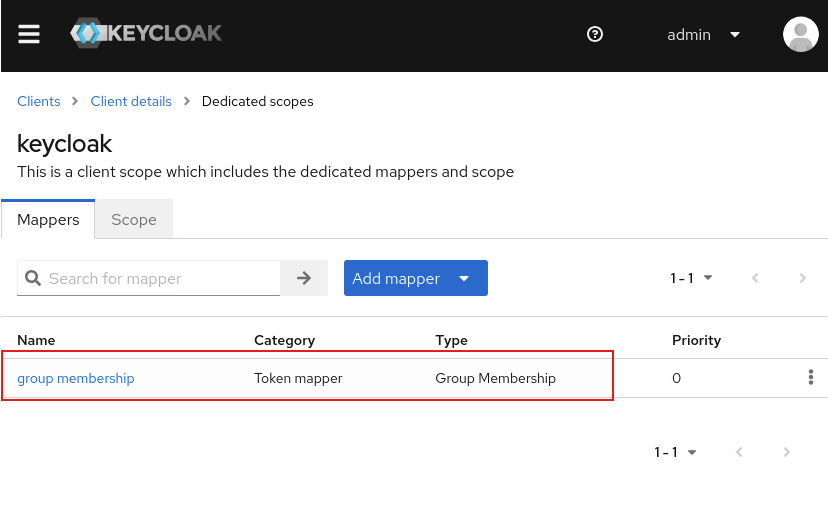Open the hamburger navigation menu
Viewport: 828px width, 507px height.
coord(29,34)
